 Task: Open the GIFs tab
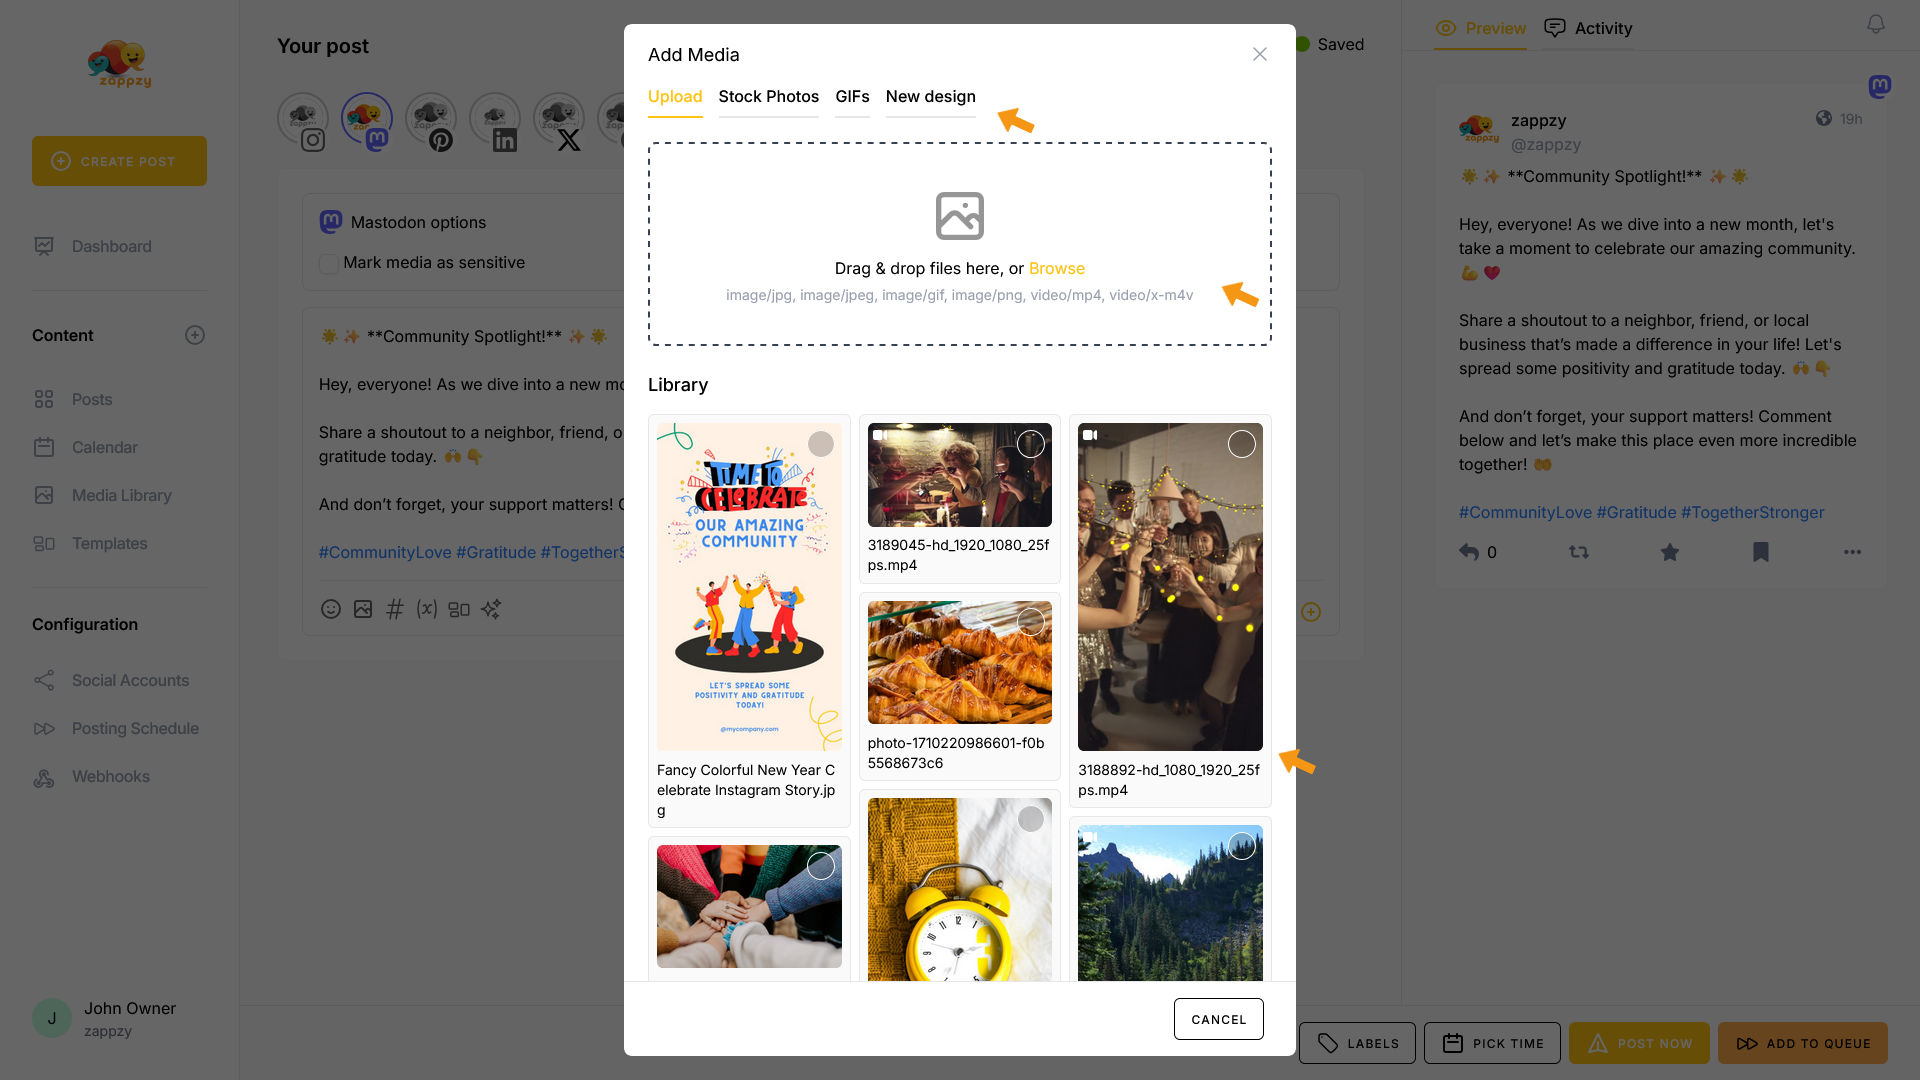click(852, 96)
